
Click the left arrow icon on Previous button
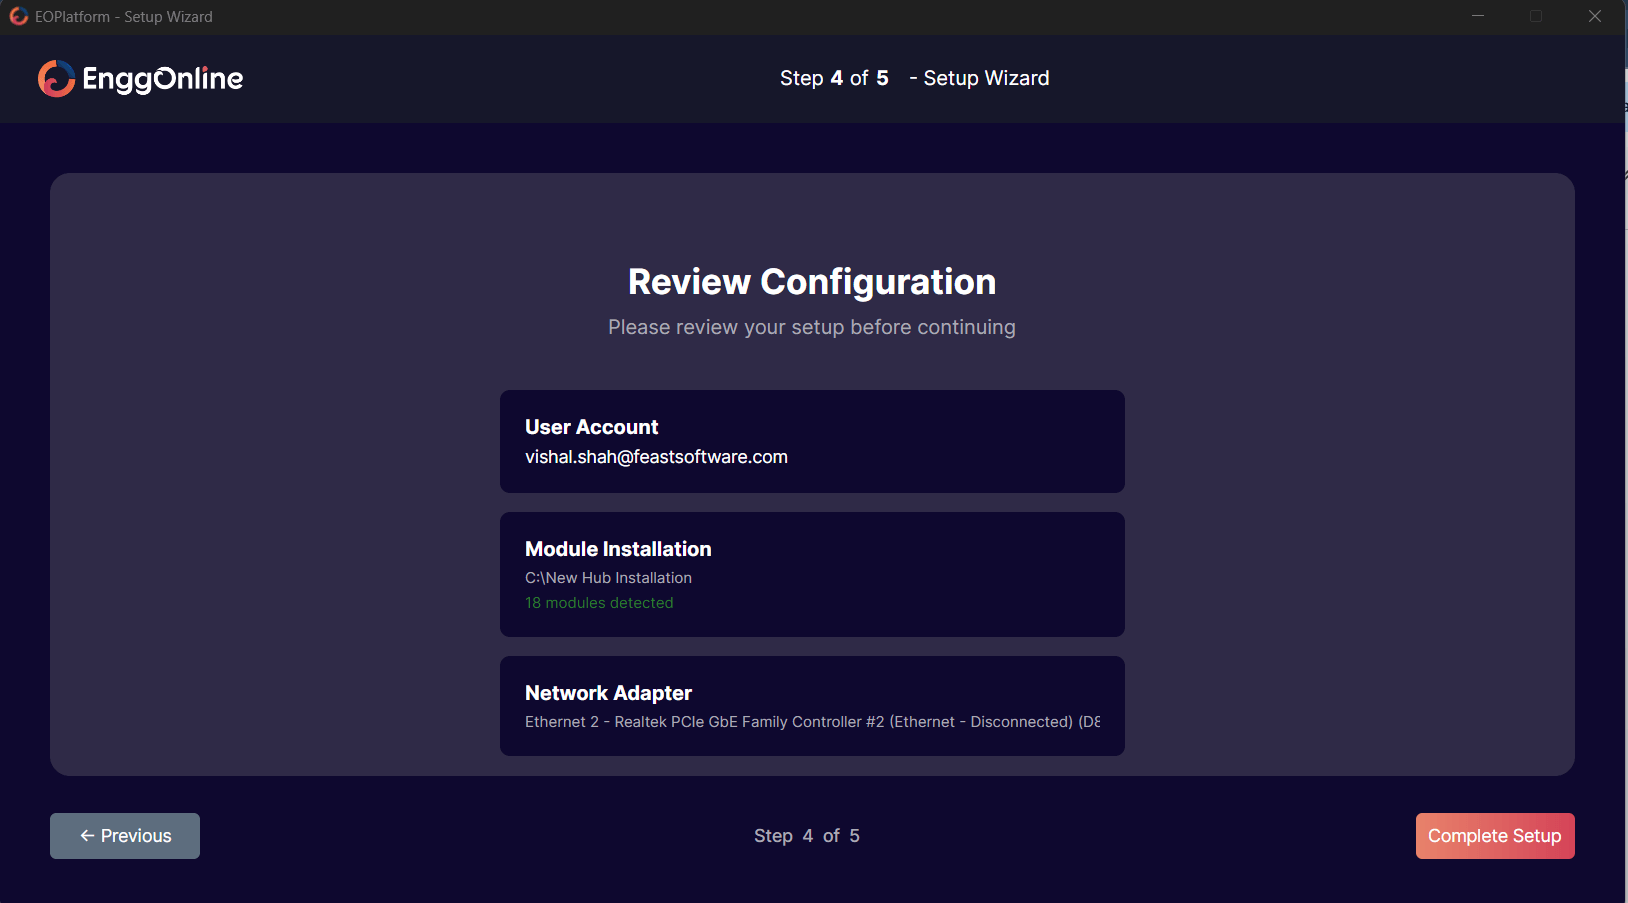tap(87, 836)
